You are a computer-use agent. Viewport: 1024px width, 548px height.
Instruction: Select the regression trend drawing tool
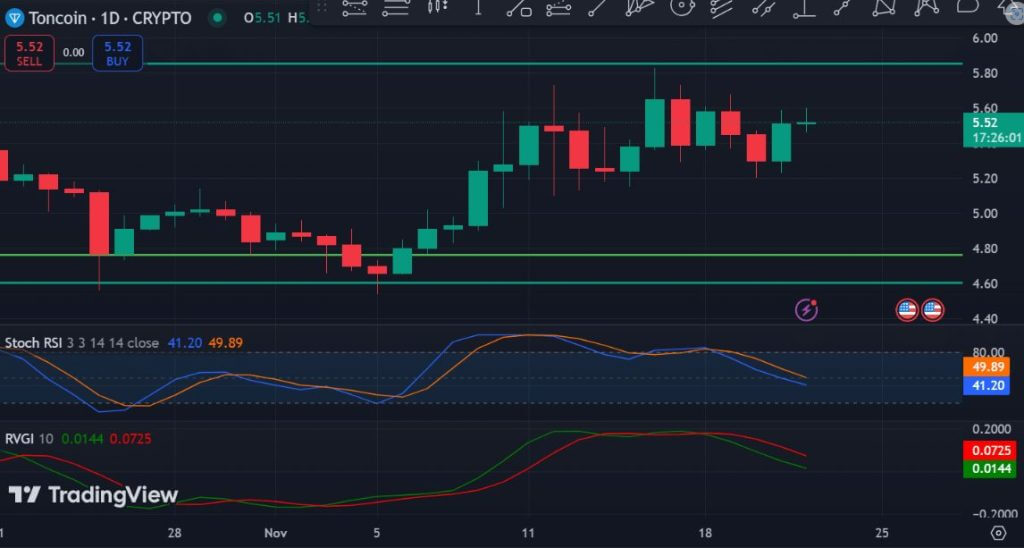click(558, 7)
